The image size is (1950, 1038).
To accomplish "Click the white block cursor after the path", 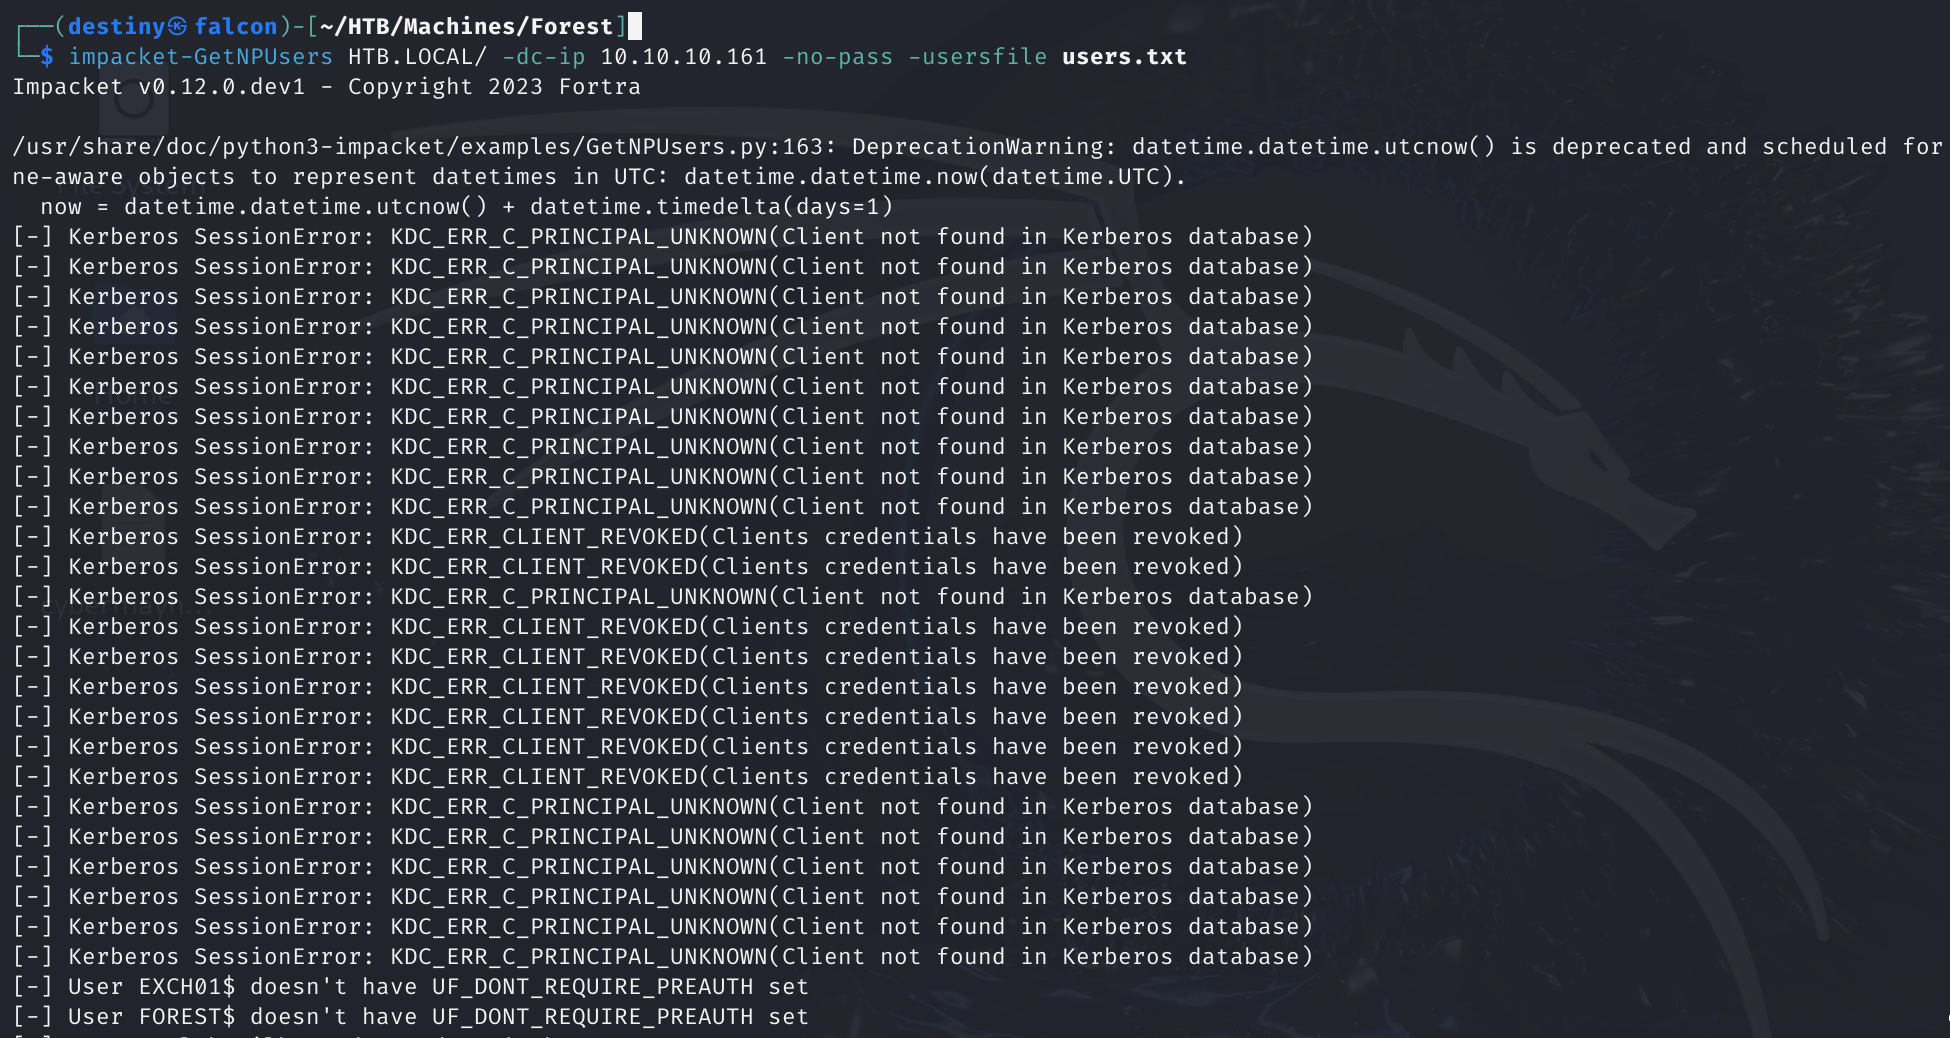I will point(635,26).
